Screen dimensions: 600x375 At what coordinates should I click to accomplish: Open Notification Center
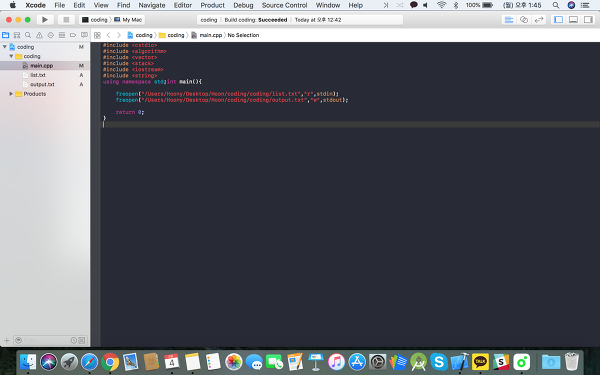pos(585,5)
